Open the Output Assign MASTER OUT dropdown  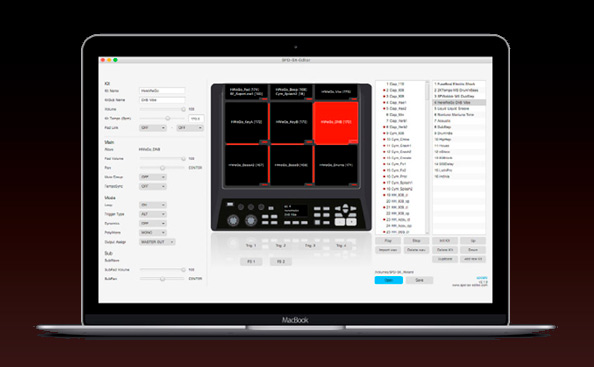coord(157,242)
